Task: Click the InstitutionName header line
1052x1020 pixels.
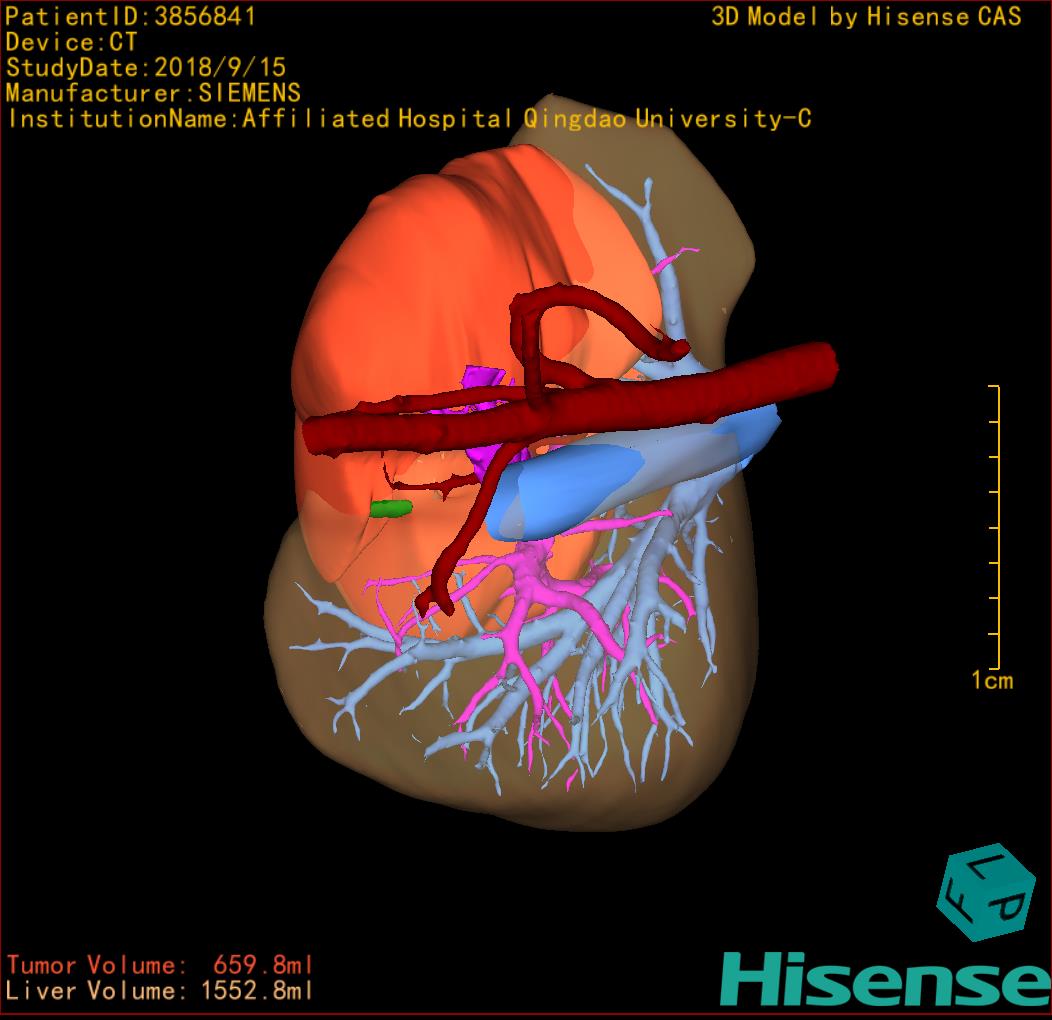Action: click(x=408, y=119)
